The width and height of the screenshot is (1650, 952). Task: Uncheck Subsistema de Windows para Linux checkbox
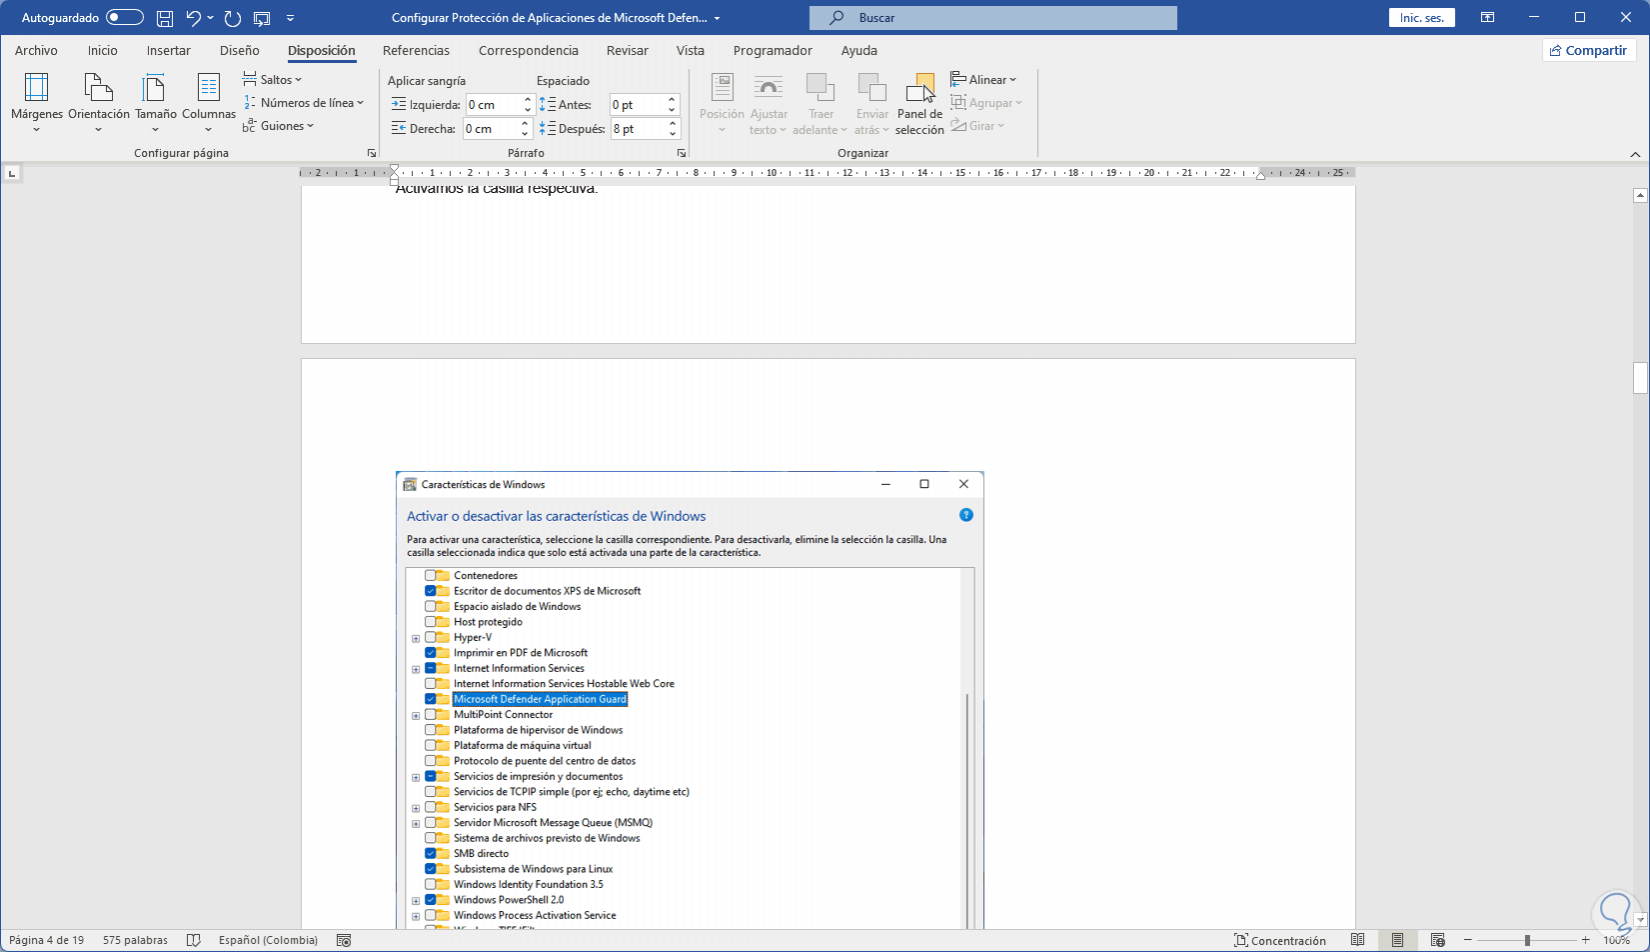point(431,869)
